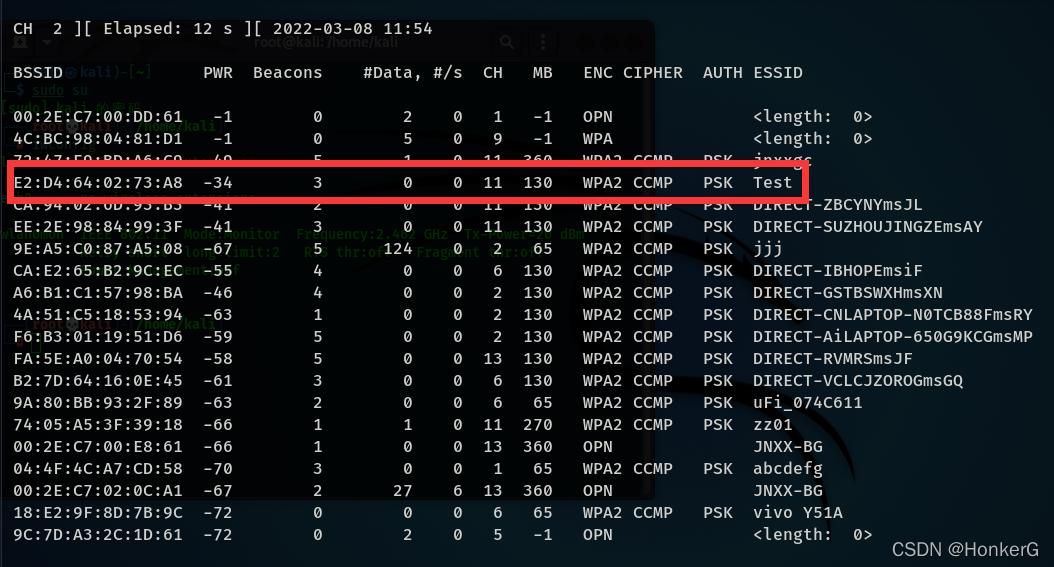Select BSSID EE:2E:98:84:99:3F
The height and width of the screenshot is (567, 1054).
coord(97,227)
